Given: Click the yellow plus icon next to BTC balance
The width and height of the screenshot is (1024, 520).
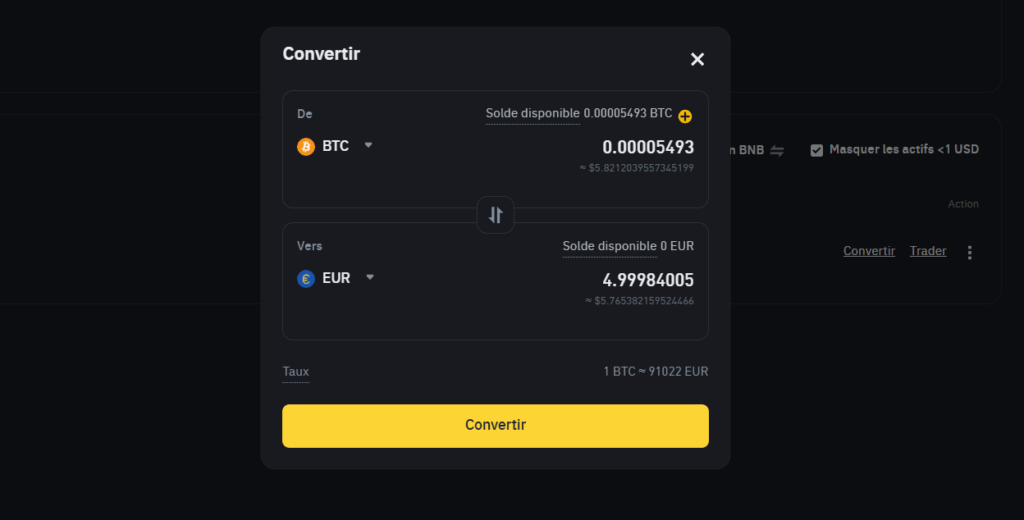Looking at the screenshot, I should (x=684, y=116).
